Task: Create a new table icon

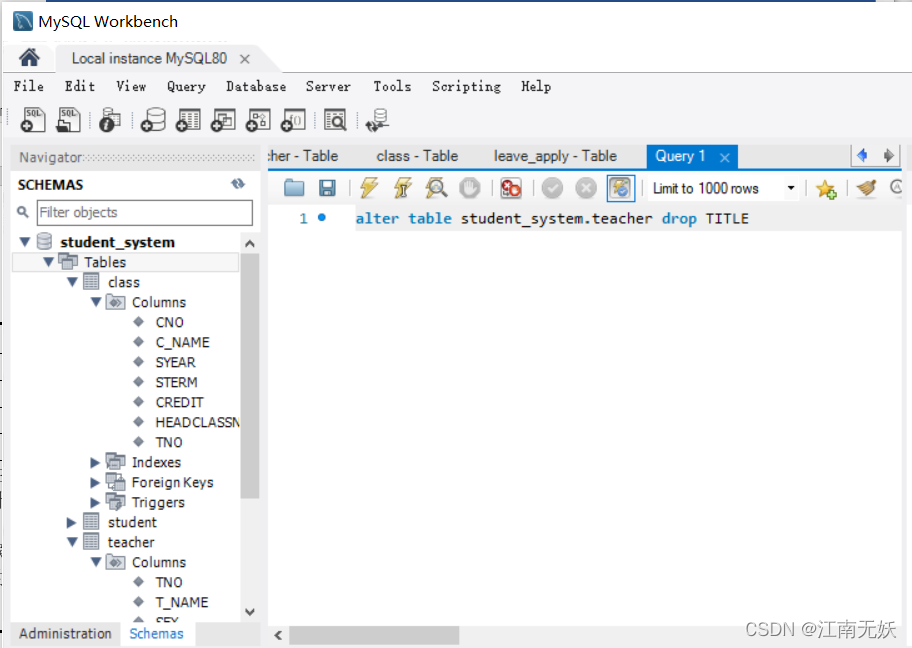Action: (188, 120)
